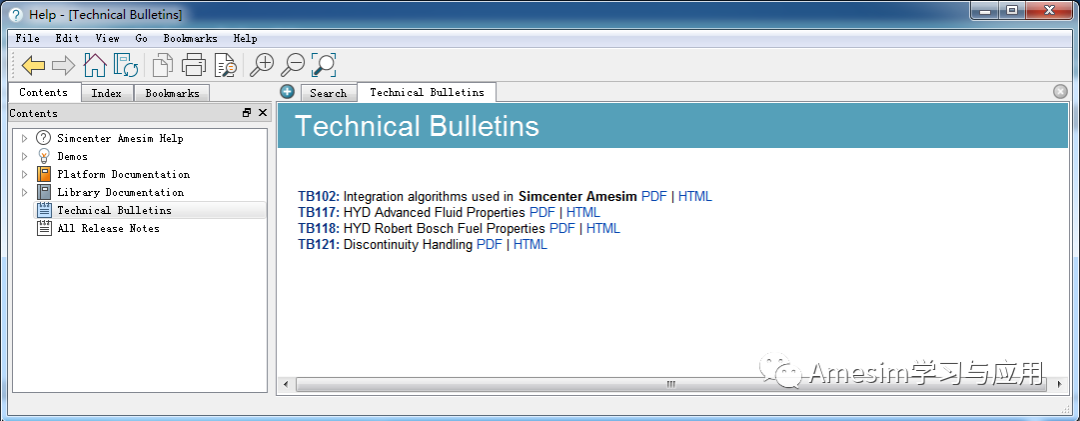Click the Library Documentation gray book icon
Image resolution: width=1080 pixels, height=421 pixels.
pyautogui.click(x=44, y=192)
